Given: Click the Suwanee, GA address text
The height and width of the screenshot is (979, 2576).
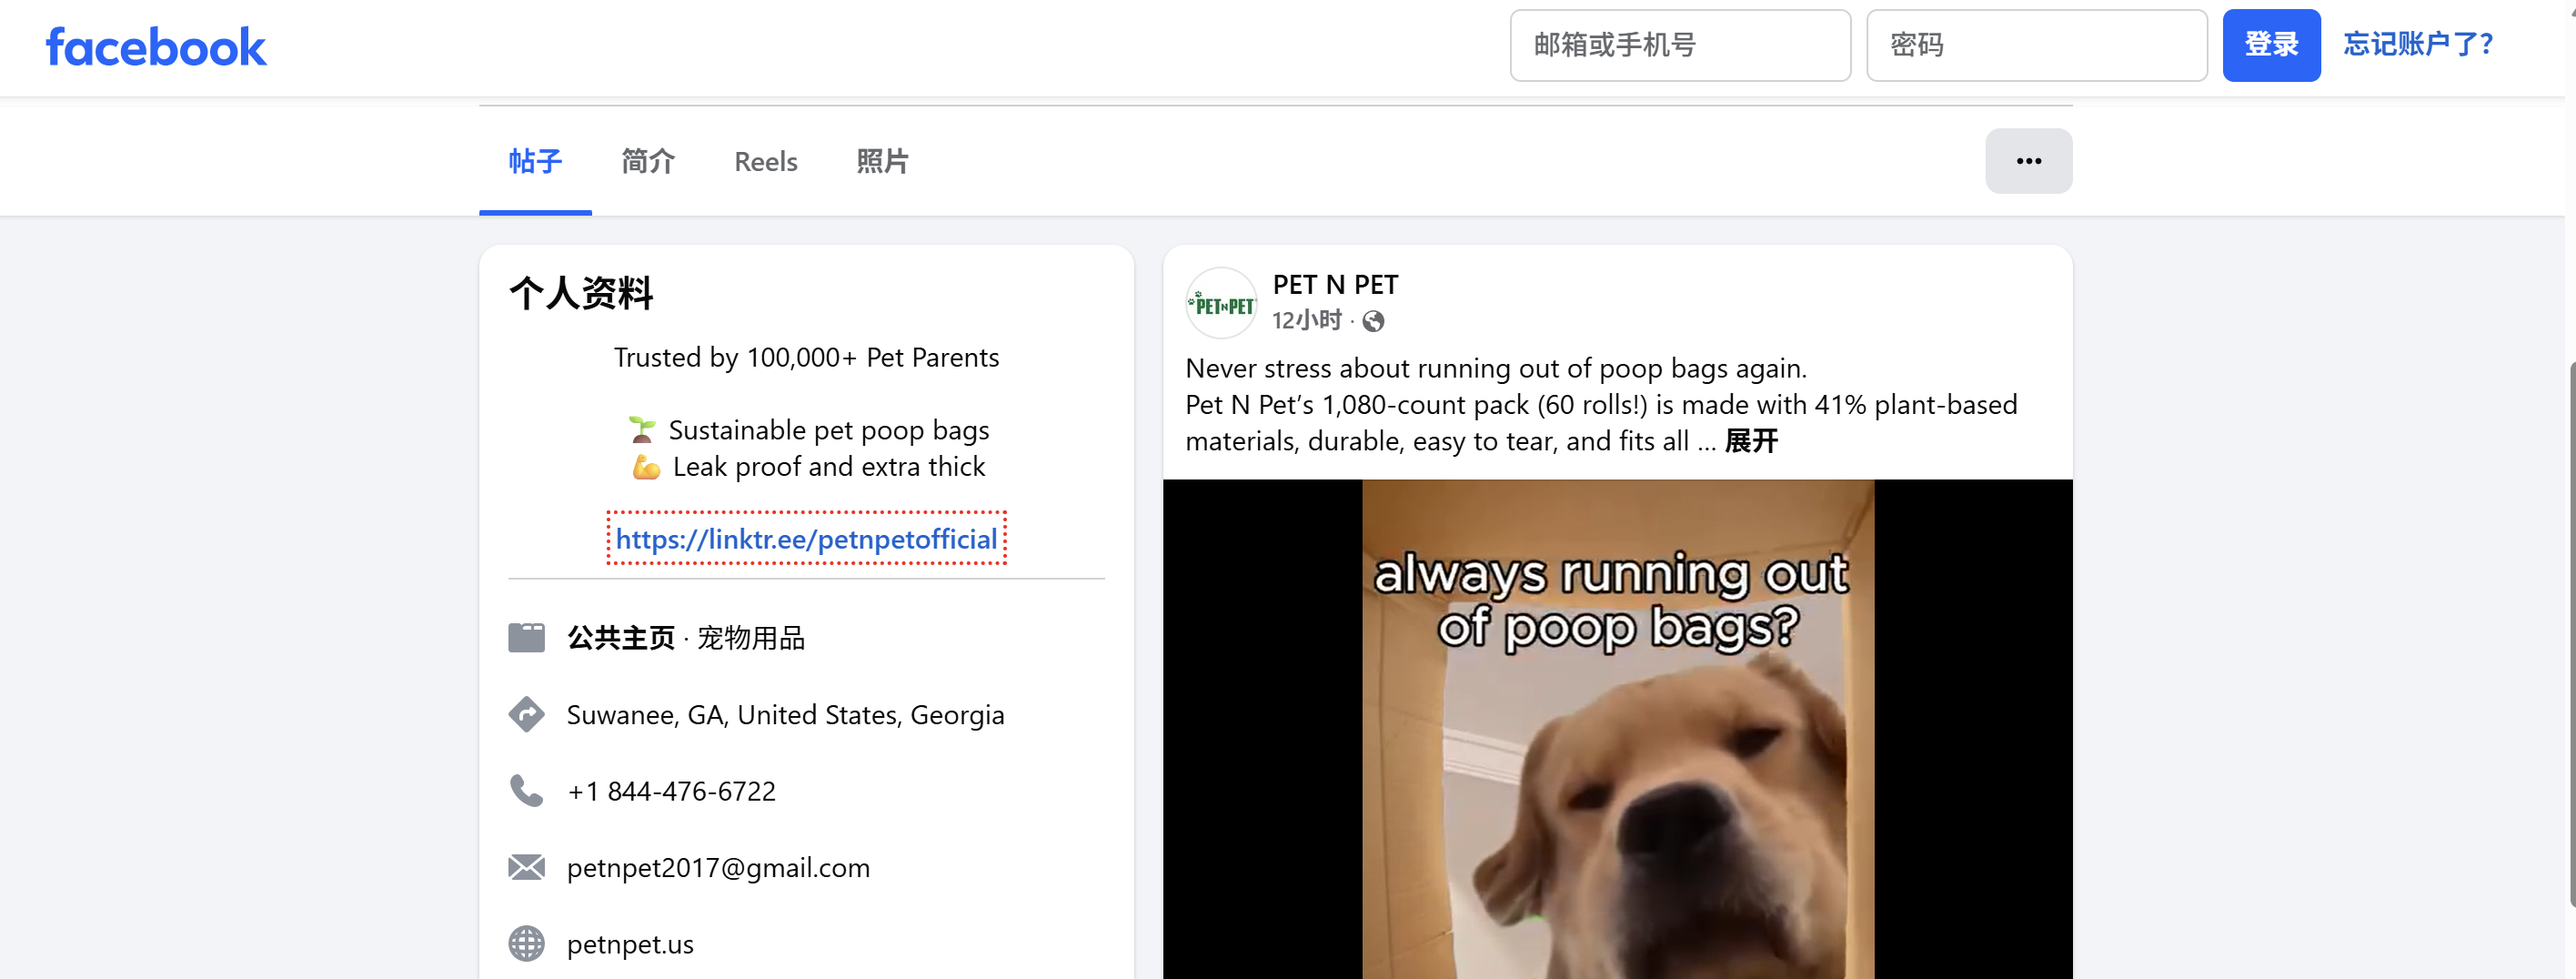Looking at the screenshot, I should click(785, 715).
